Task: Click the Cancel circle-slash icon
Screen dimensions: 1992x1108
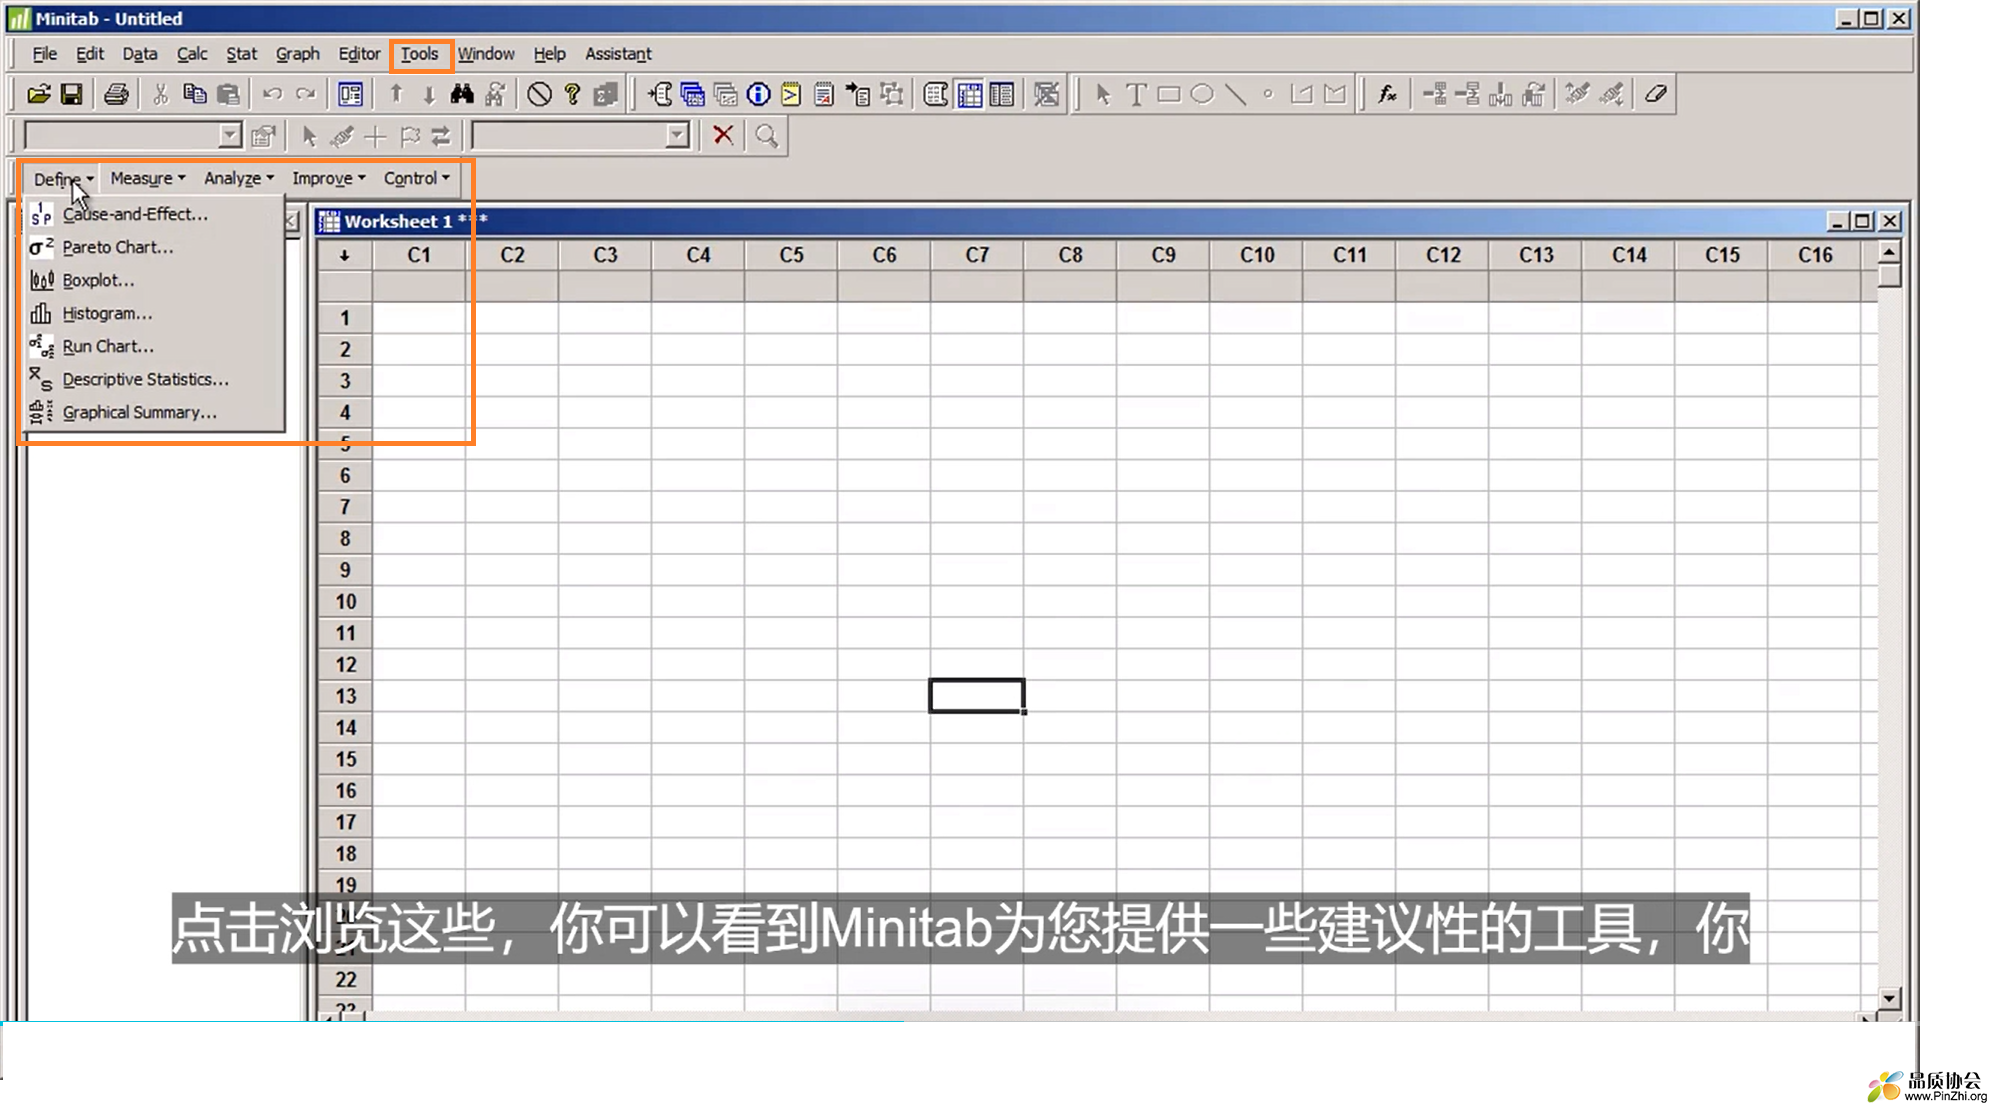Action: [x=539, y=94]
